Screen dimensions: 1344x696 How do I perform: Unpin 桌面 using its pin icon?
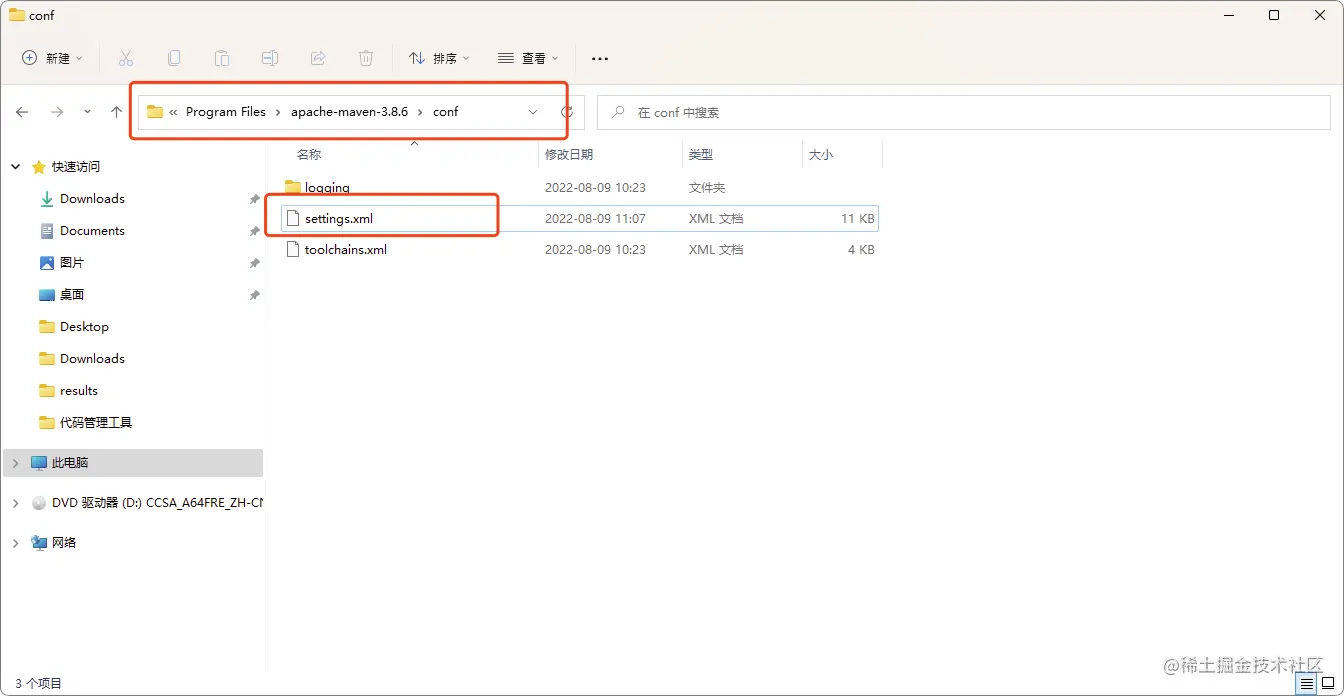(255, 295)
